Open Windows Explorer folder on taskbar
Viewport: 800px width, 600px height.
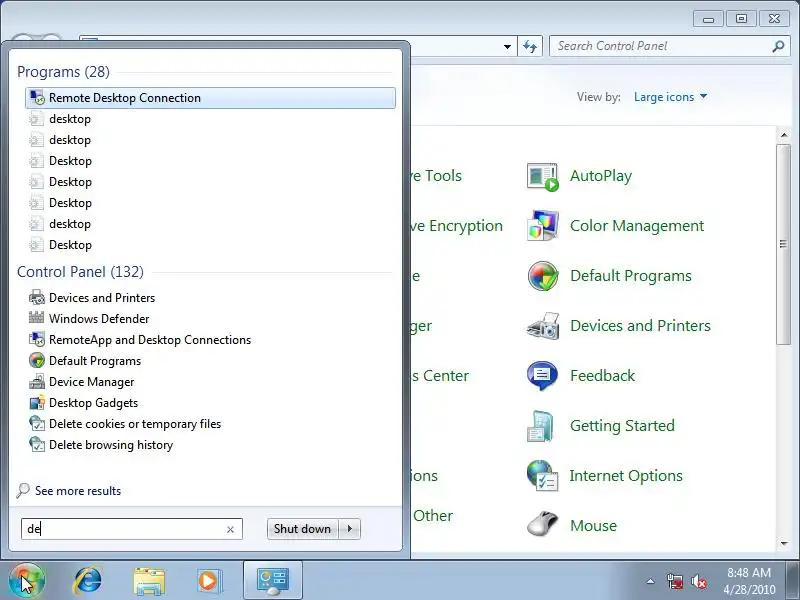(x=149, y=581)
